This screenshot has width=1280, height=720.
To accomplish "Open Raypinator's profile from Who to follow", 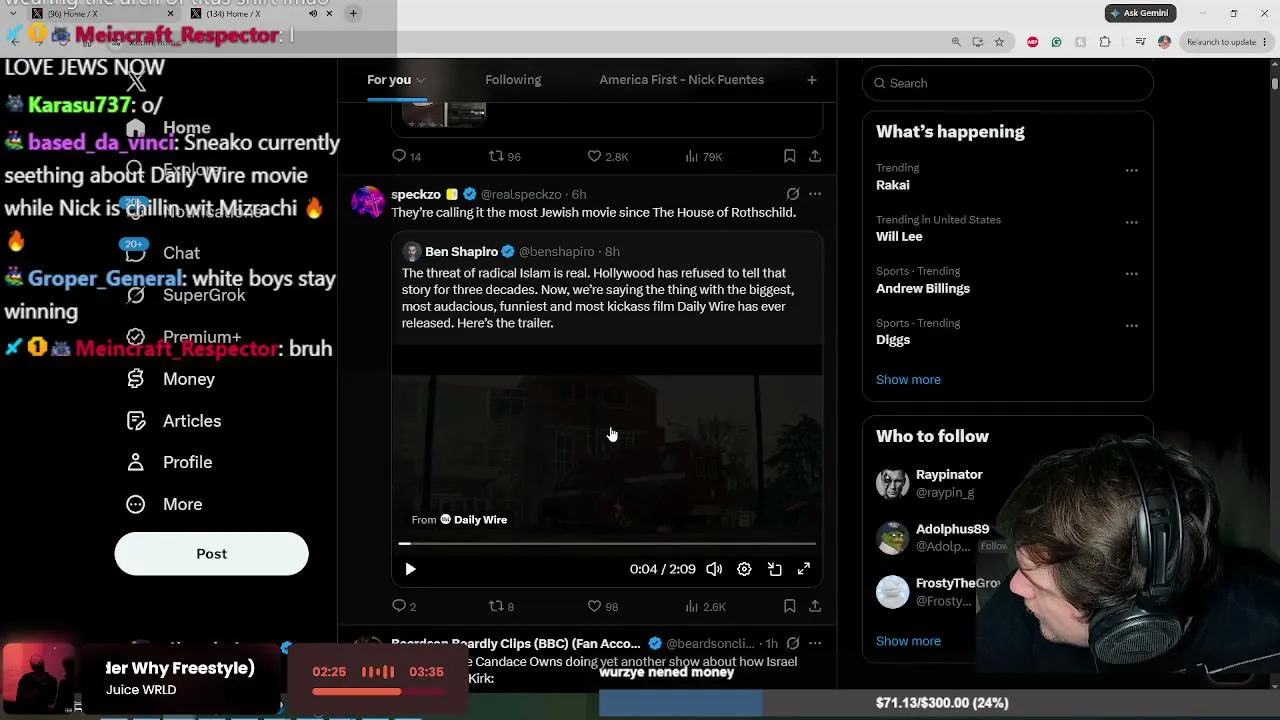I will (949, 475).
